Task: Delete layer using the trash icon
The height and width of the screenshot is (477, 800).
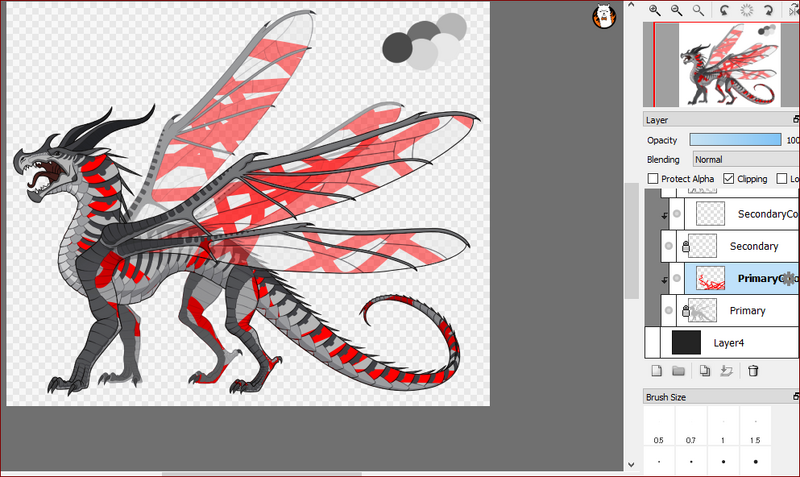Action: [753, 371]
